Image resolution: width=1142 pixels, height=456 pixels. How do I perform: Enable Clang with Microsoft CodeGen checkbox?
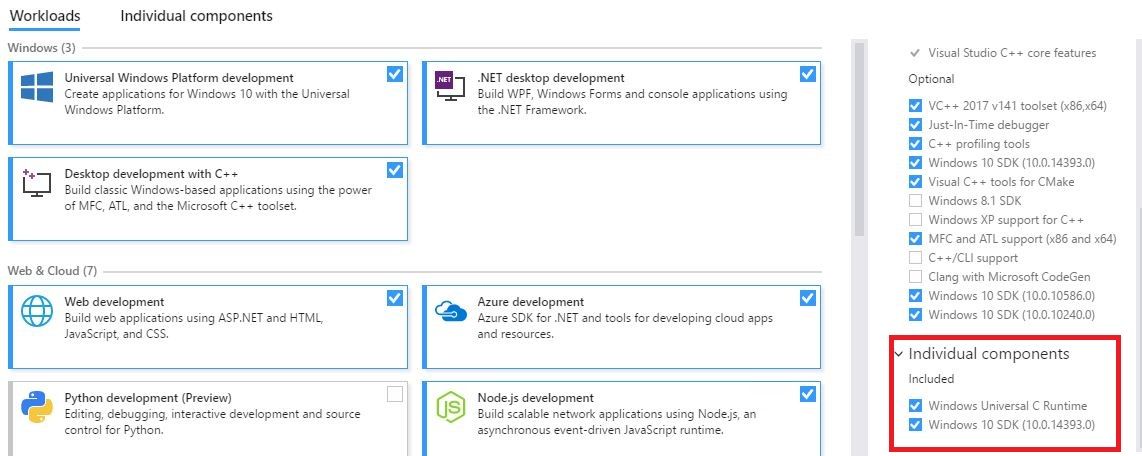point(915,277)
